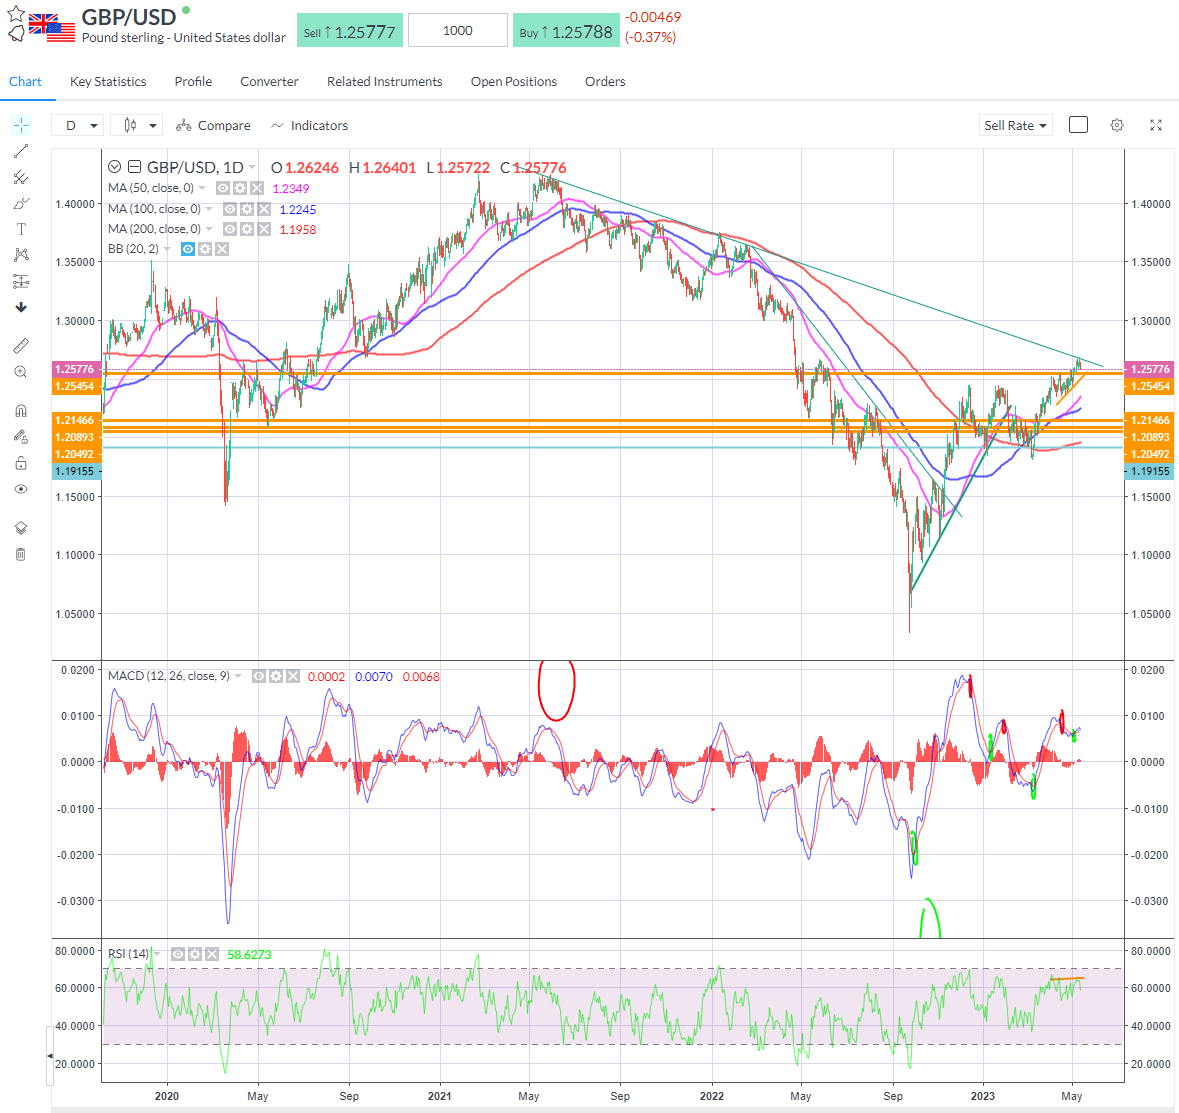Open the D timeframe dropdown

(79, 126)
